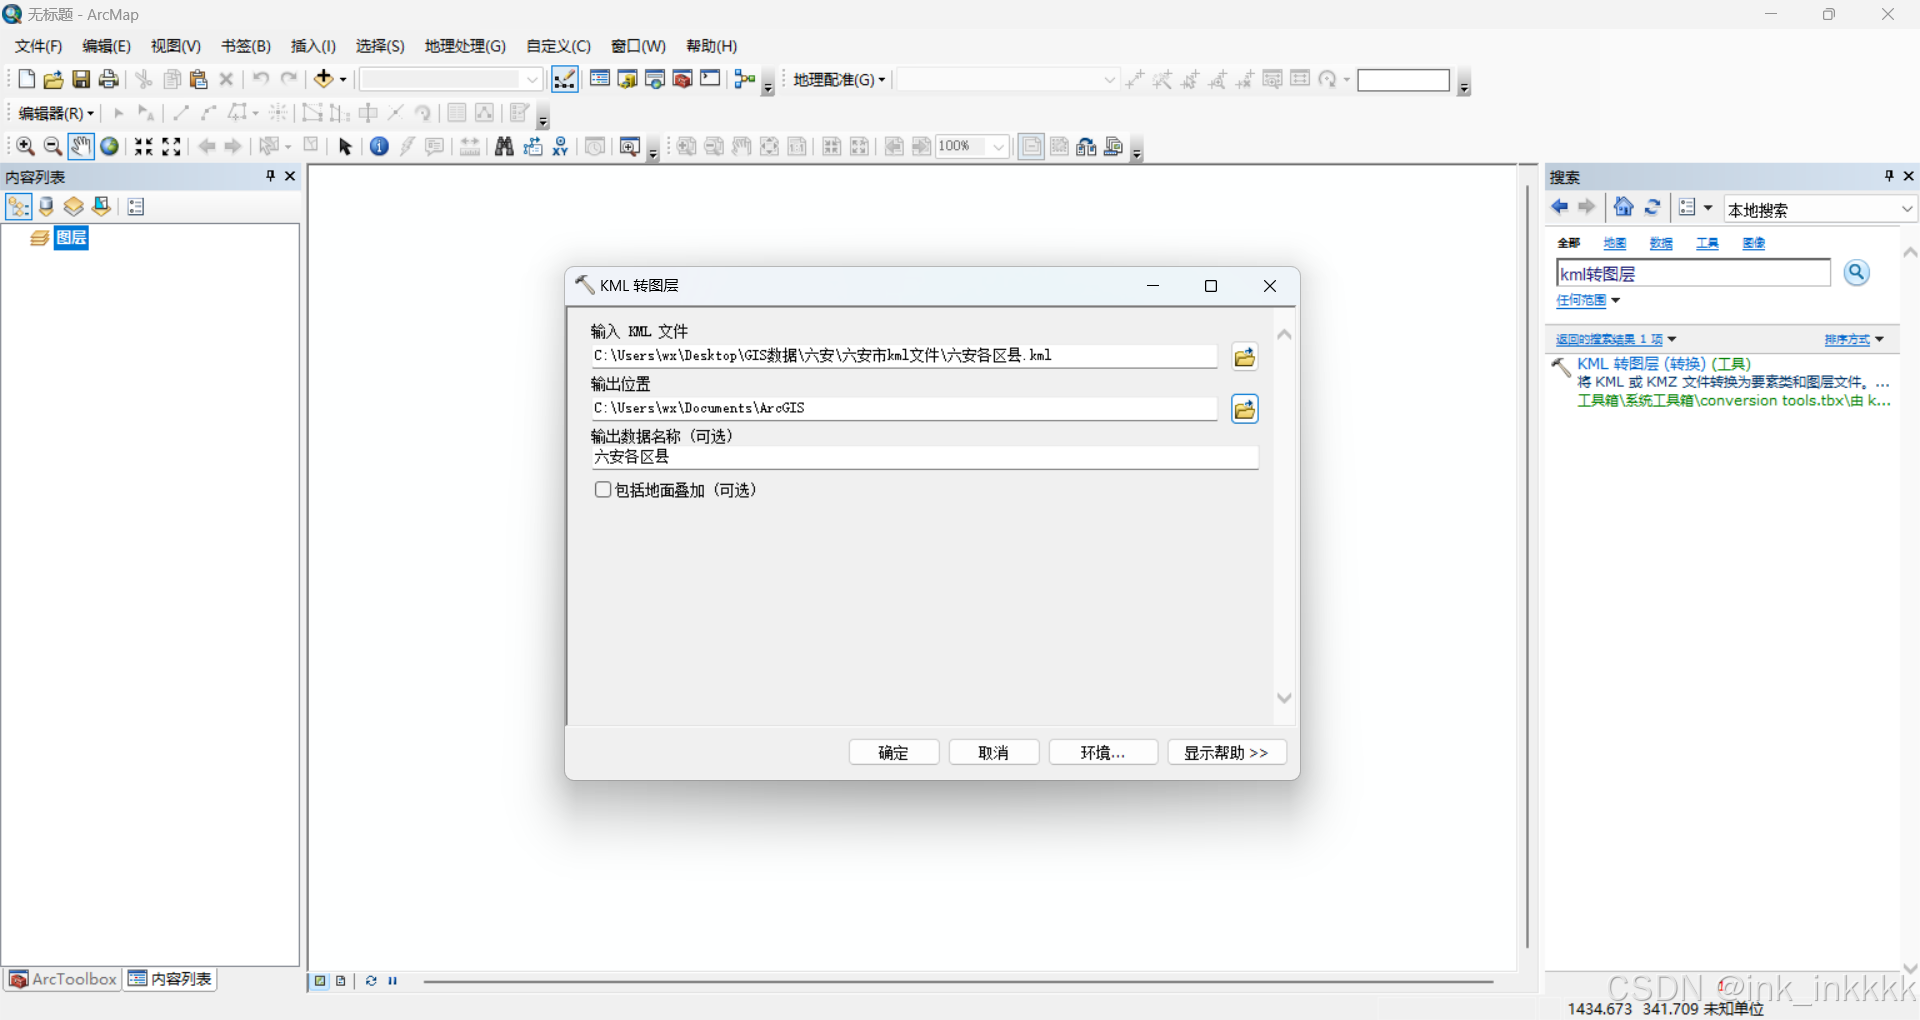Open the ArcToolbox window icon
1920x1020 pixels.
[683, 79]
